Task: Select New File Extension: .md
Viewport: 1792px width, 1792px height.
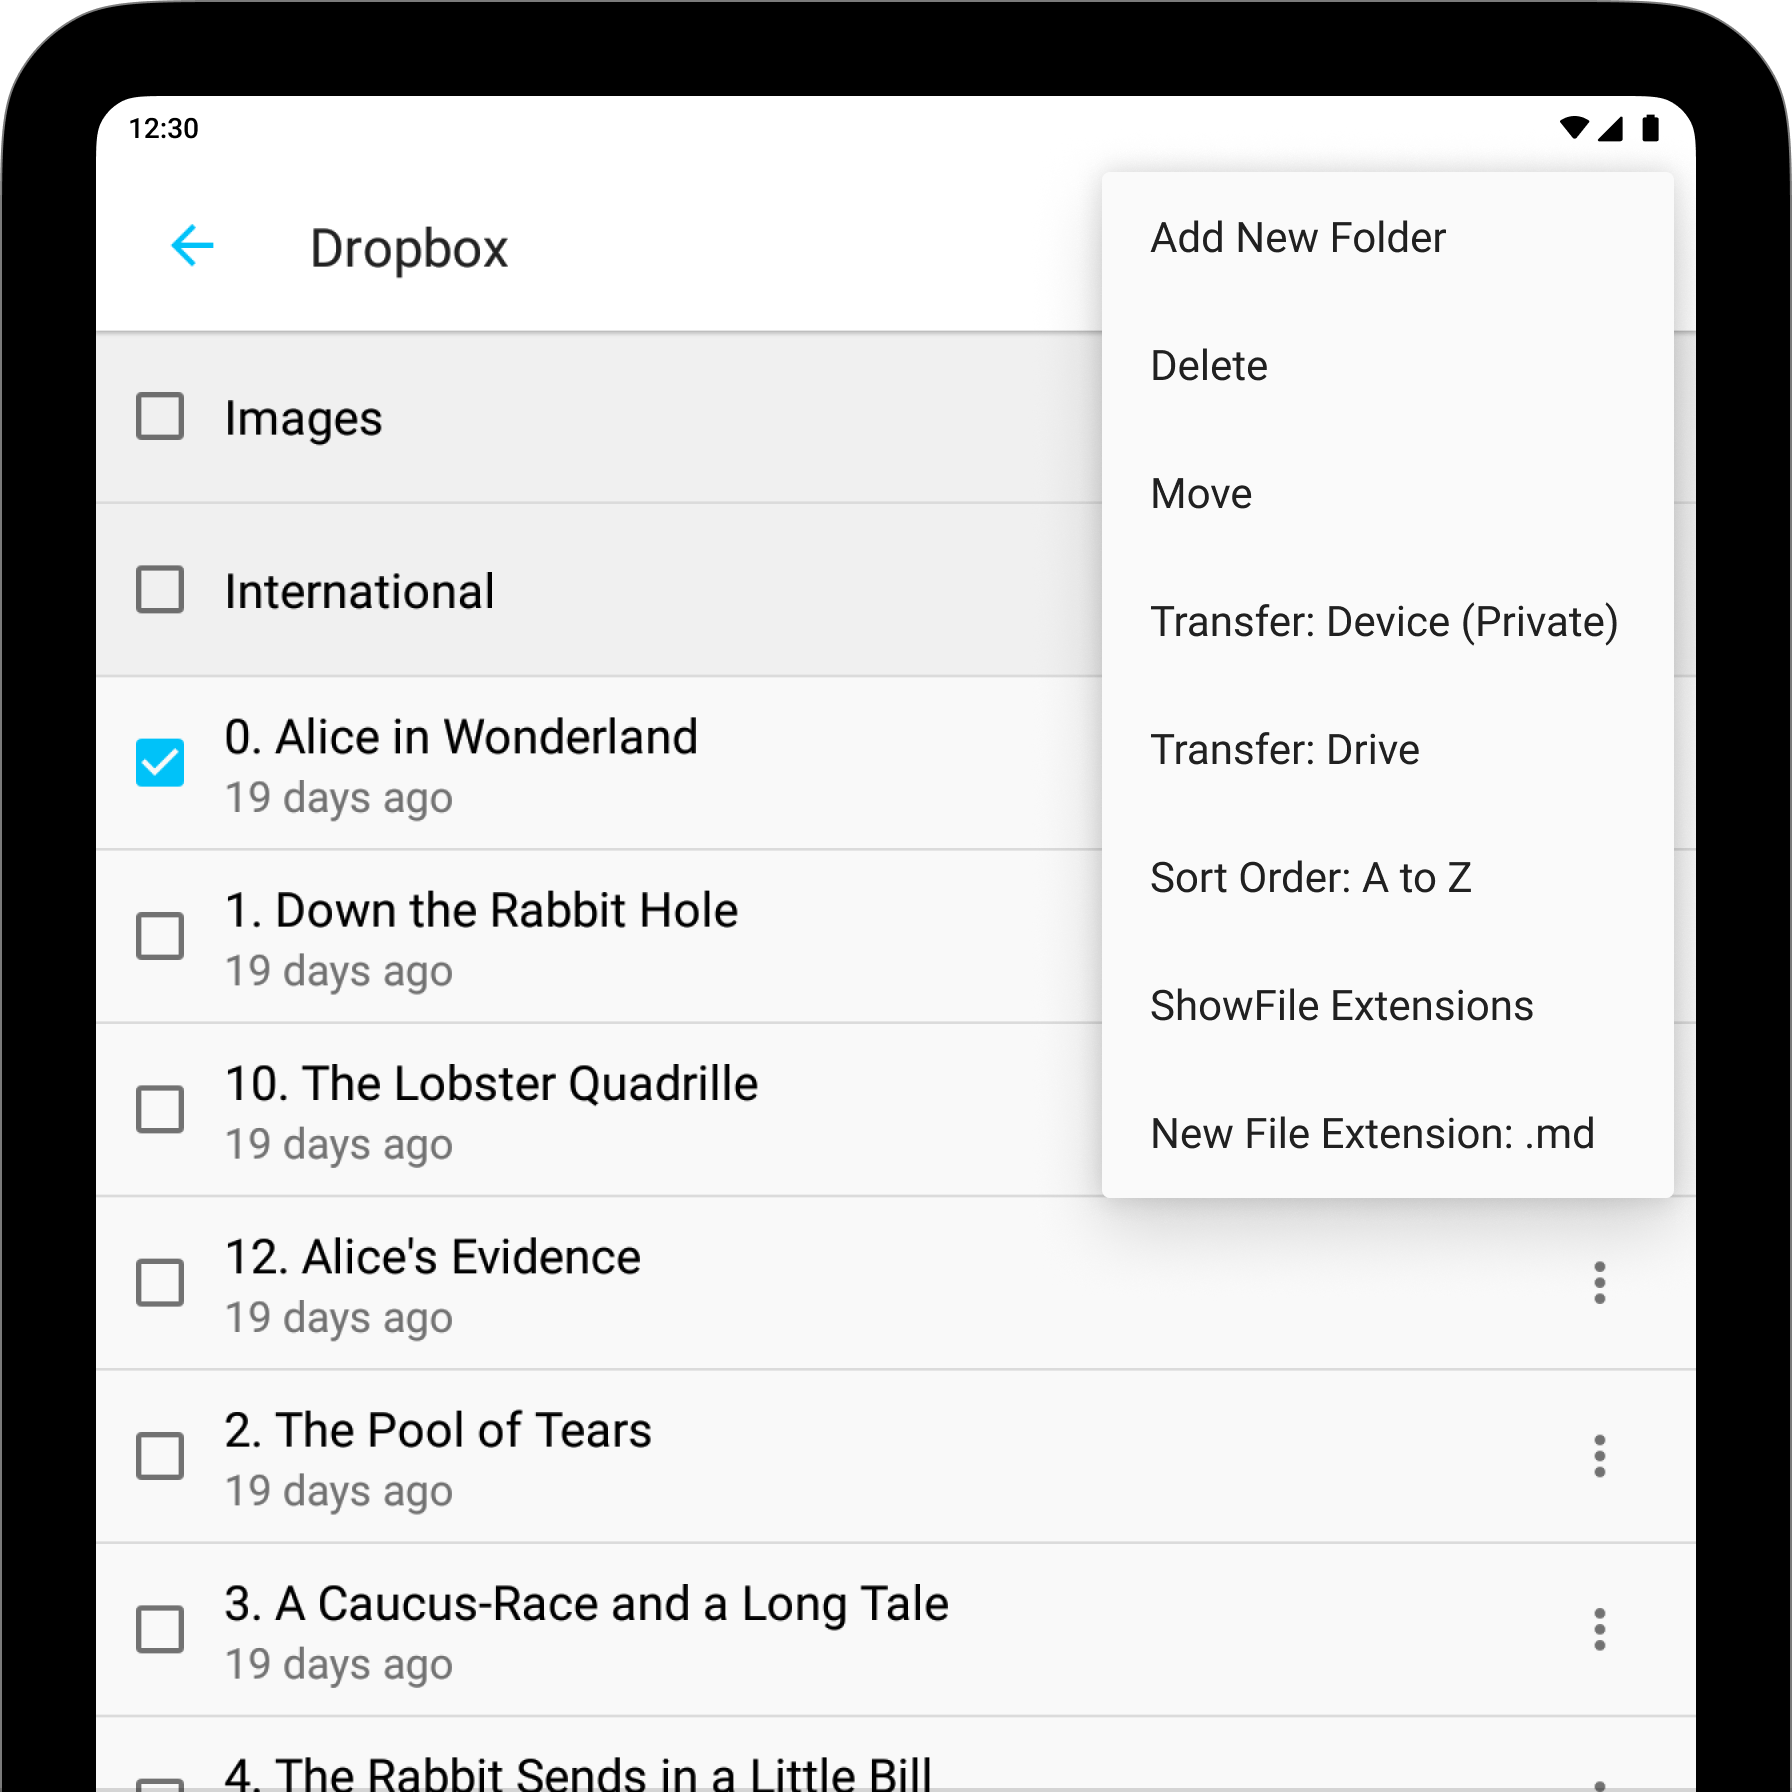Action: pos(1387,1134)
